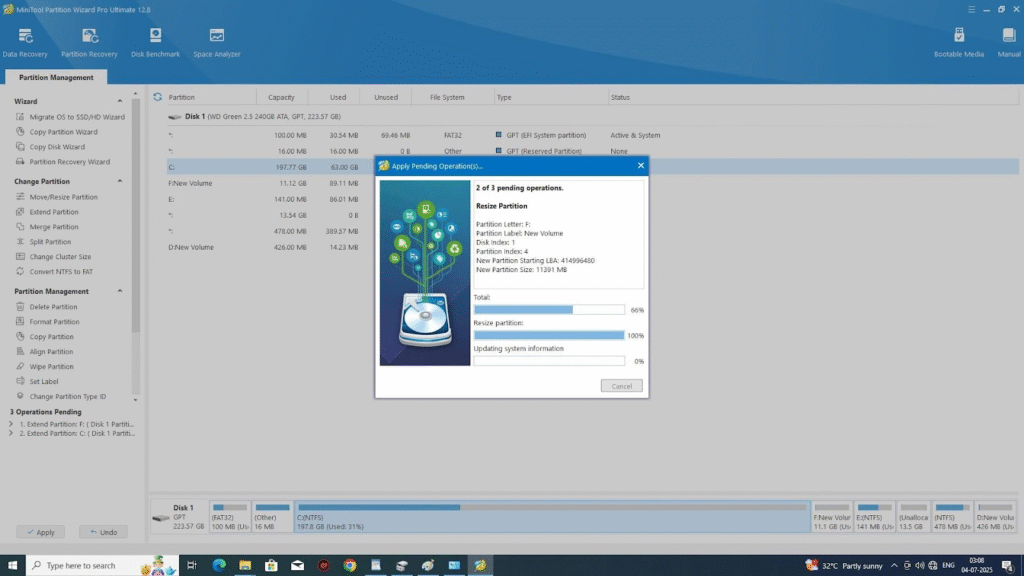
Task: Collapse the Change Partition section
Action: tap(120, 181)
